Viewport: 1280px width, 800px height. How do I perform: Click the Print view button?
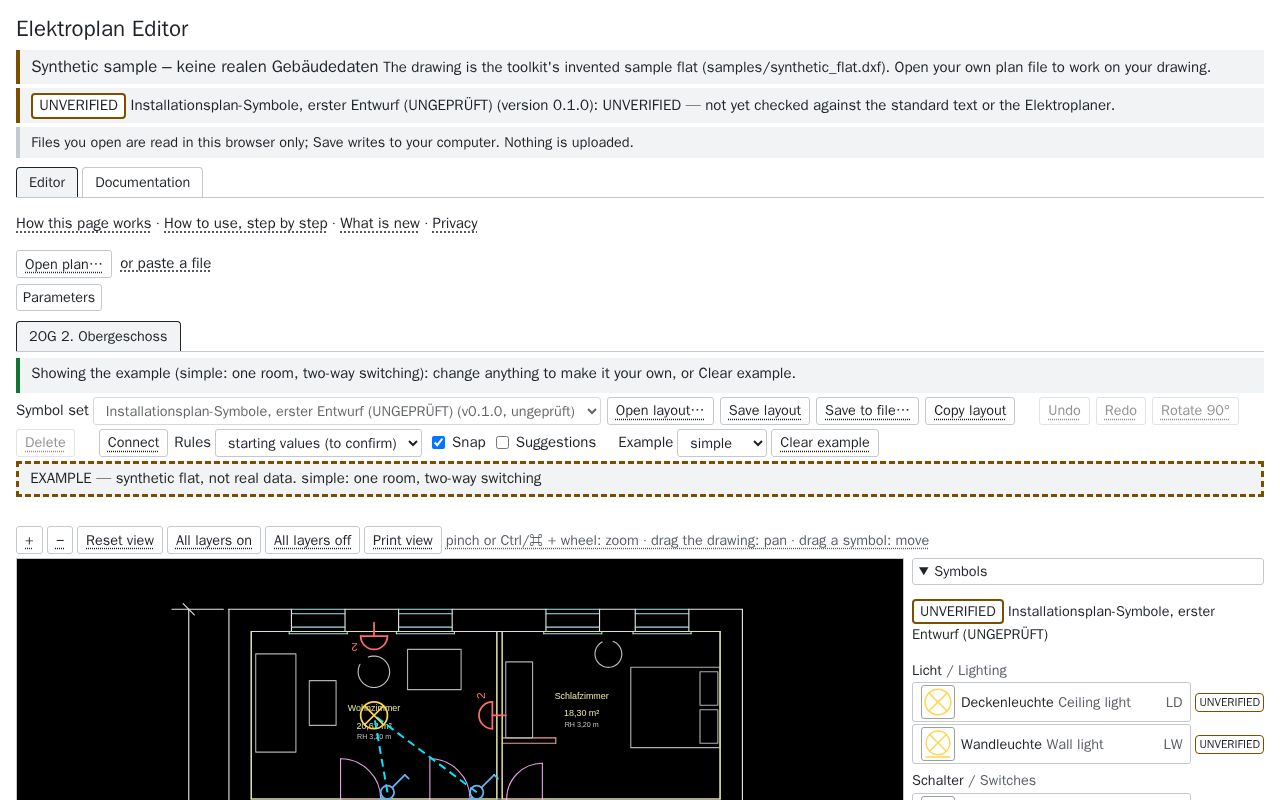click(403, 541)
